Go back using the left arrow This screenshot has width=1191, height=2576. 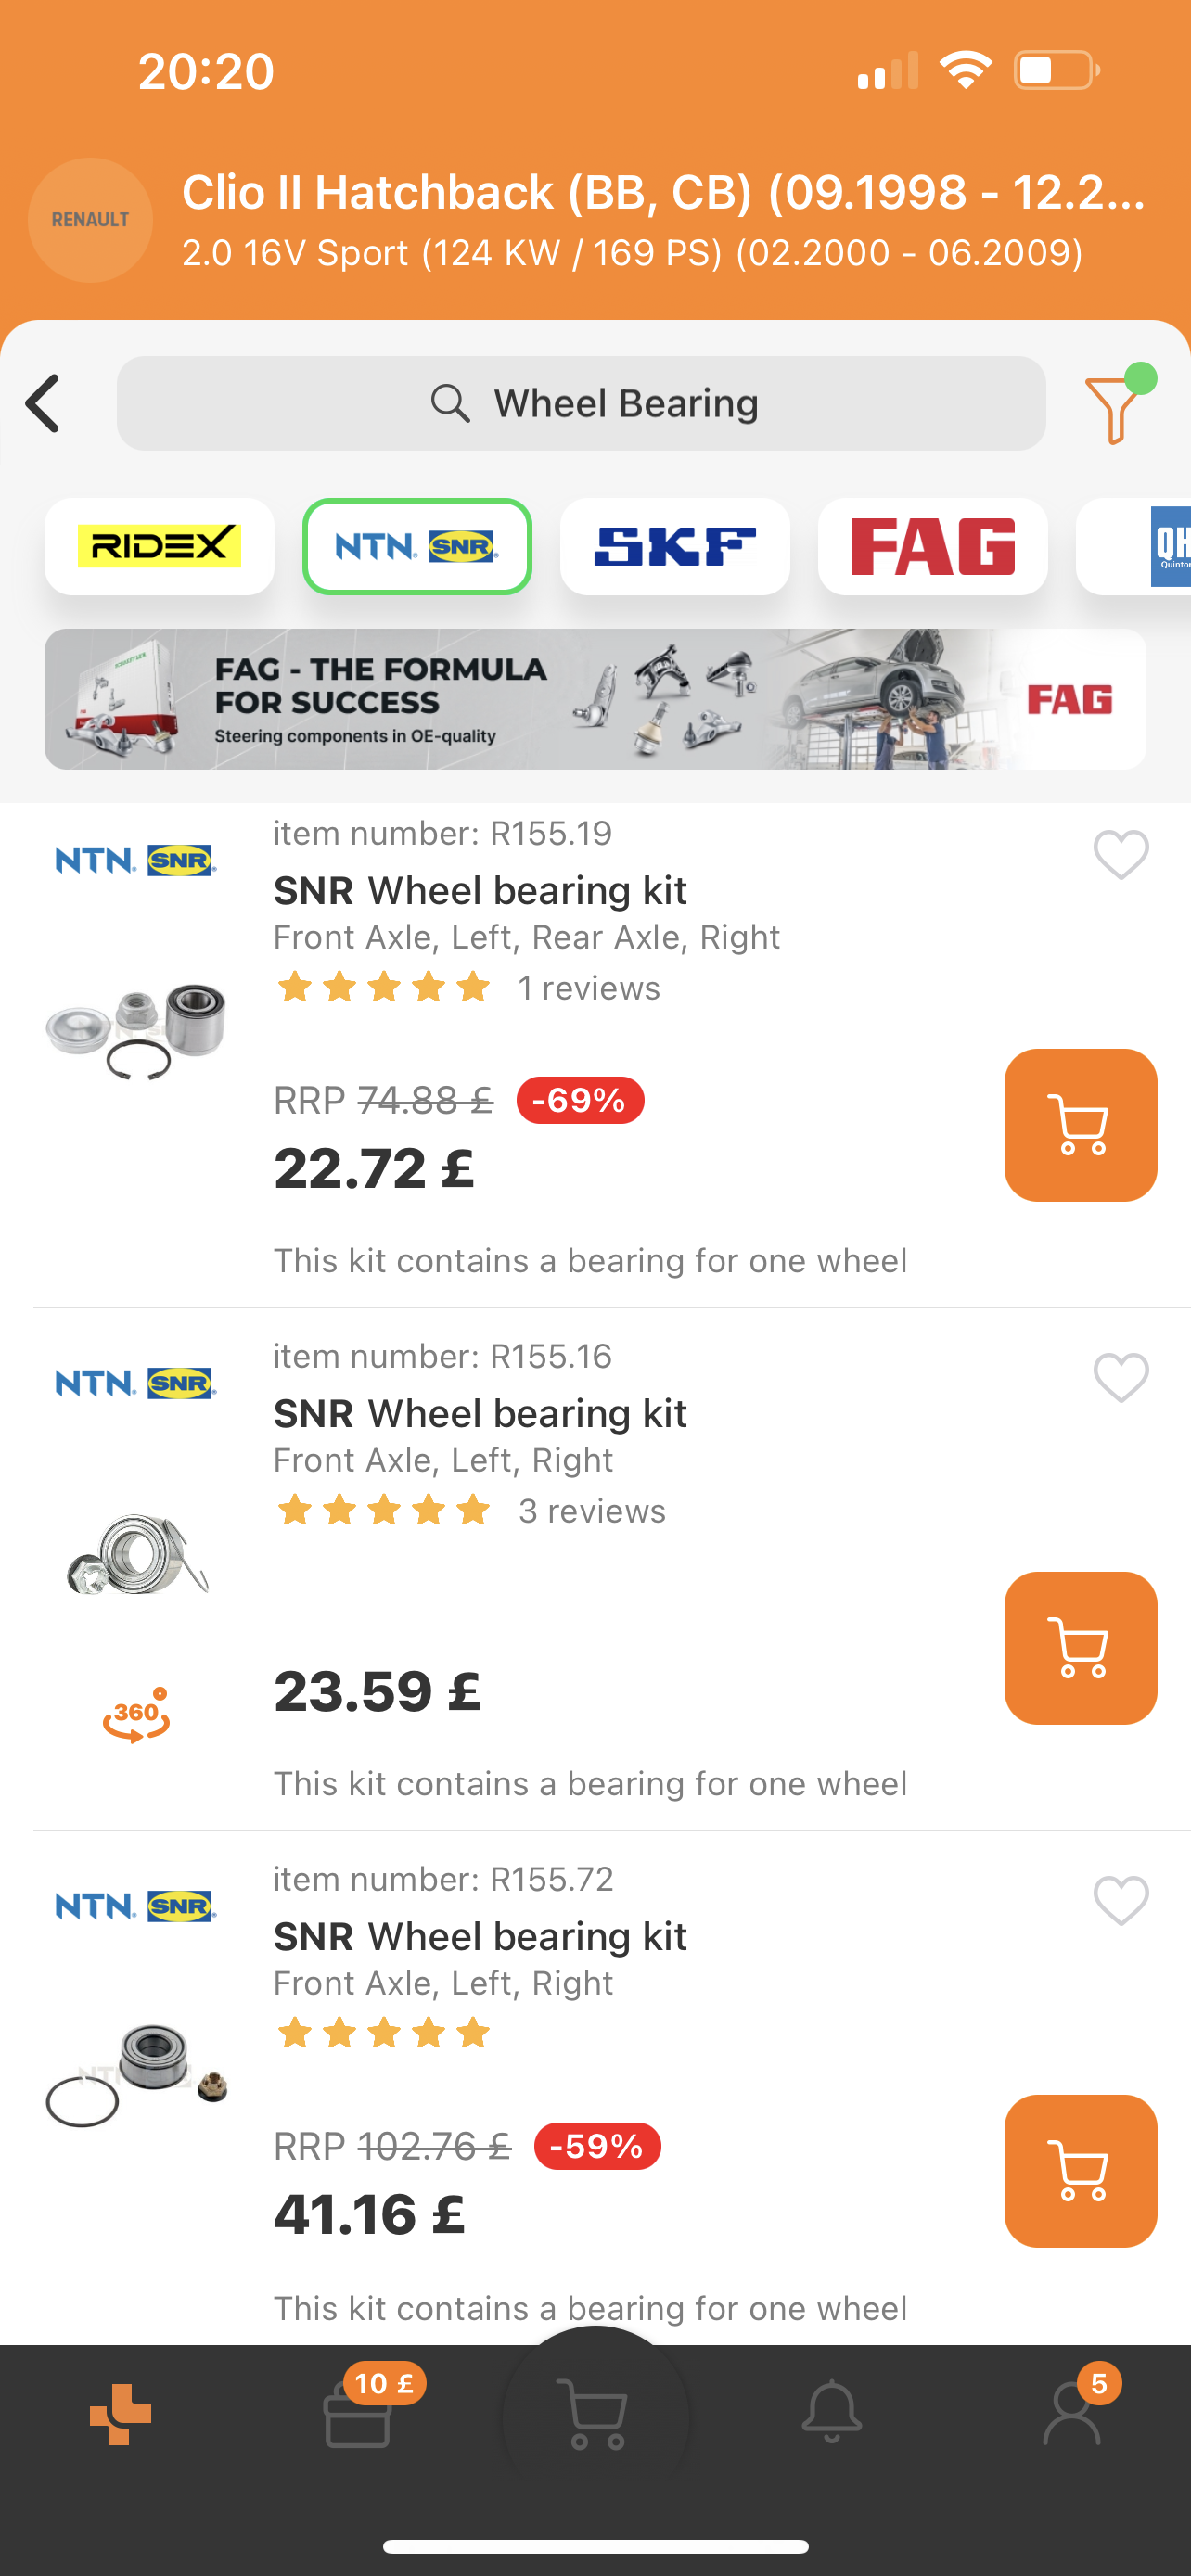tap(44, 404)
